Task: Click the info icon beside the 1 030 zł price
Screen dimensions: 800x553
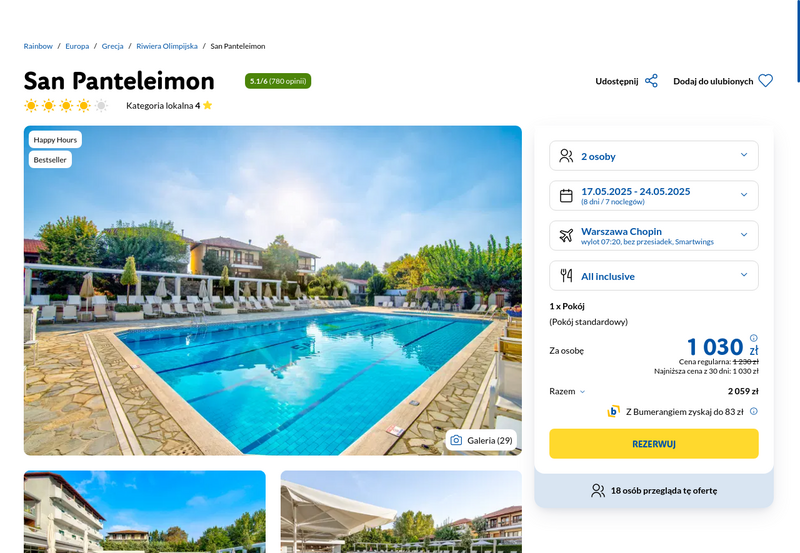Action: pyautogui.click(x=754, y=338)
